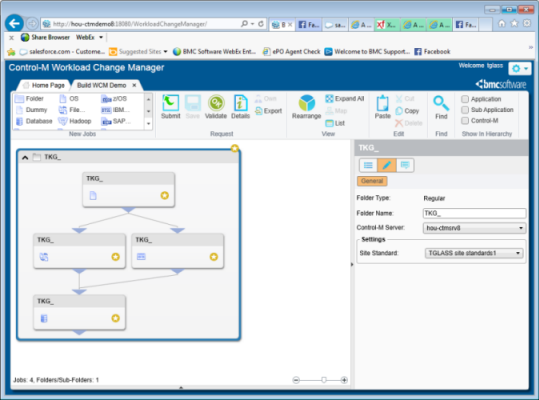
Task: Switch to Home Page tab
Action: (x=44, y=85)
